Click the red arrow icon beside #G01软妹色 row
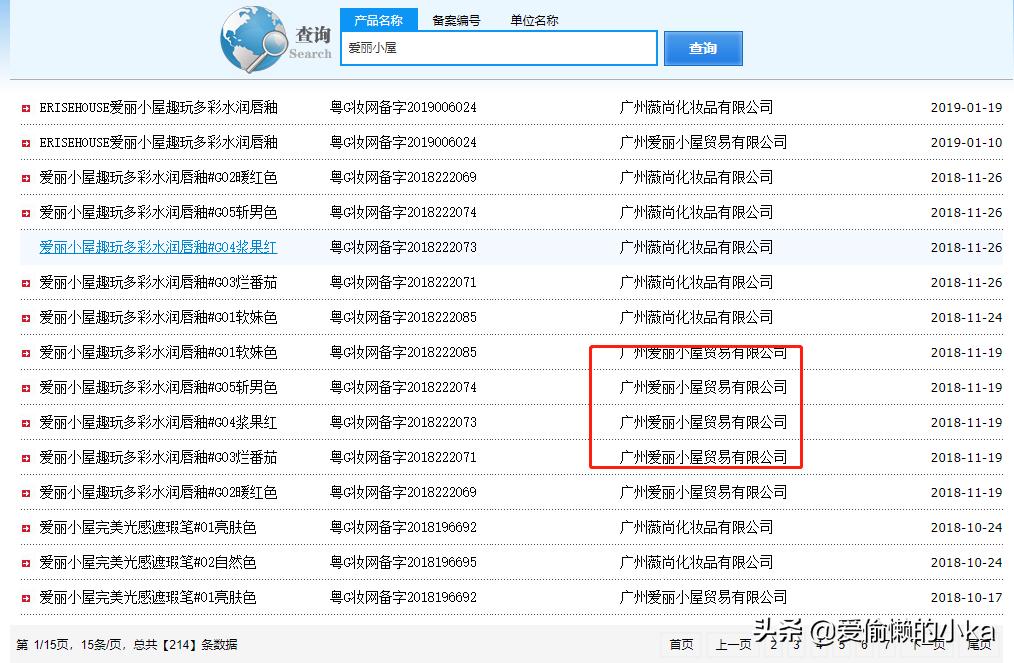1014x663 pixels. pos(24,317)
